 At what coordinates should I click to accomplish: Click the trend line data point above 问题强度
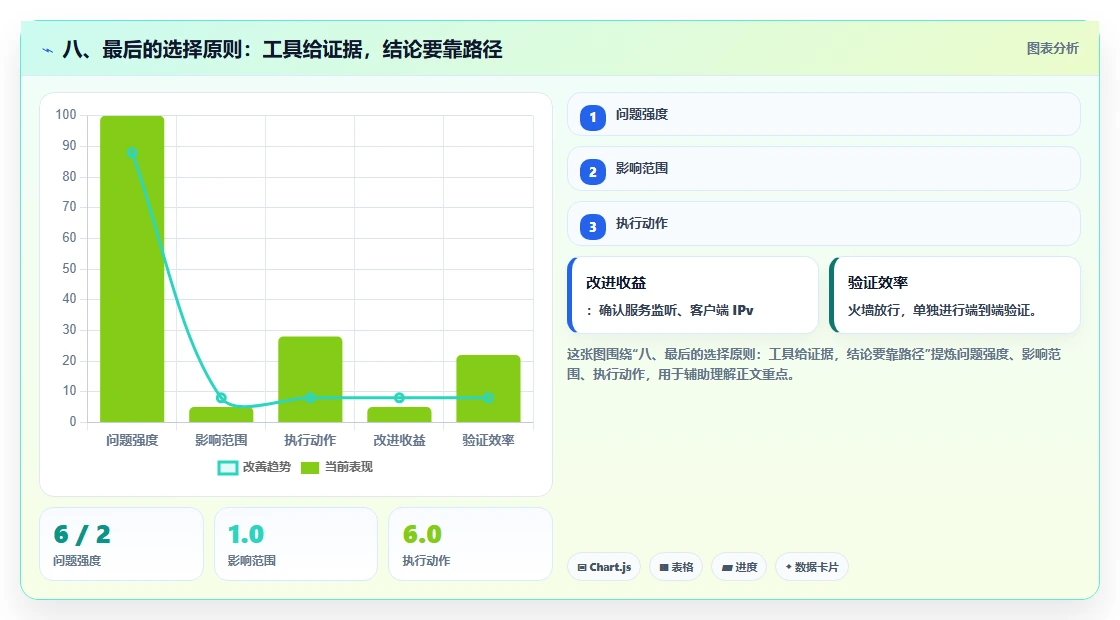pyautogui.click(x=132, y=153)
